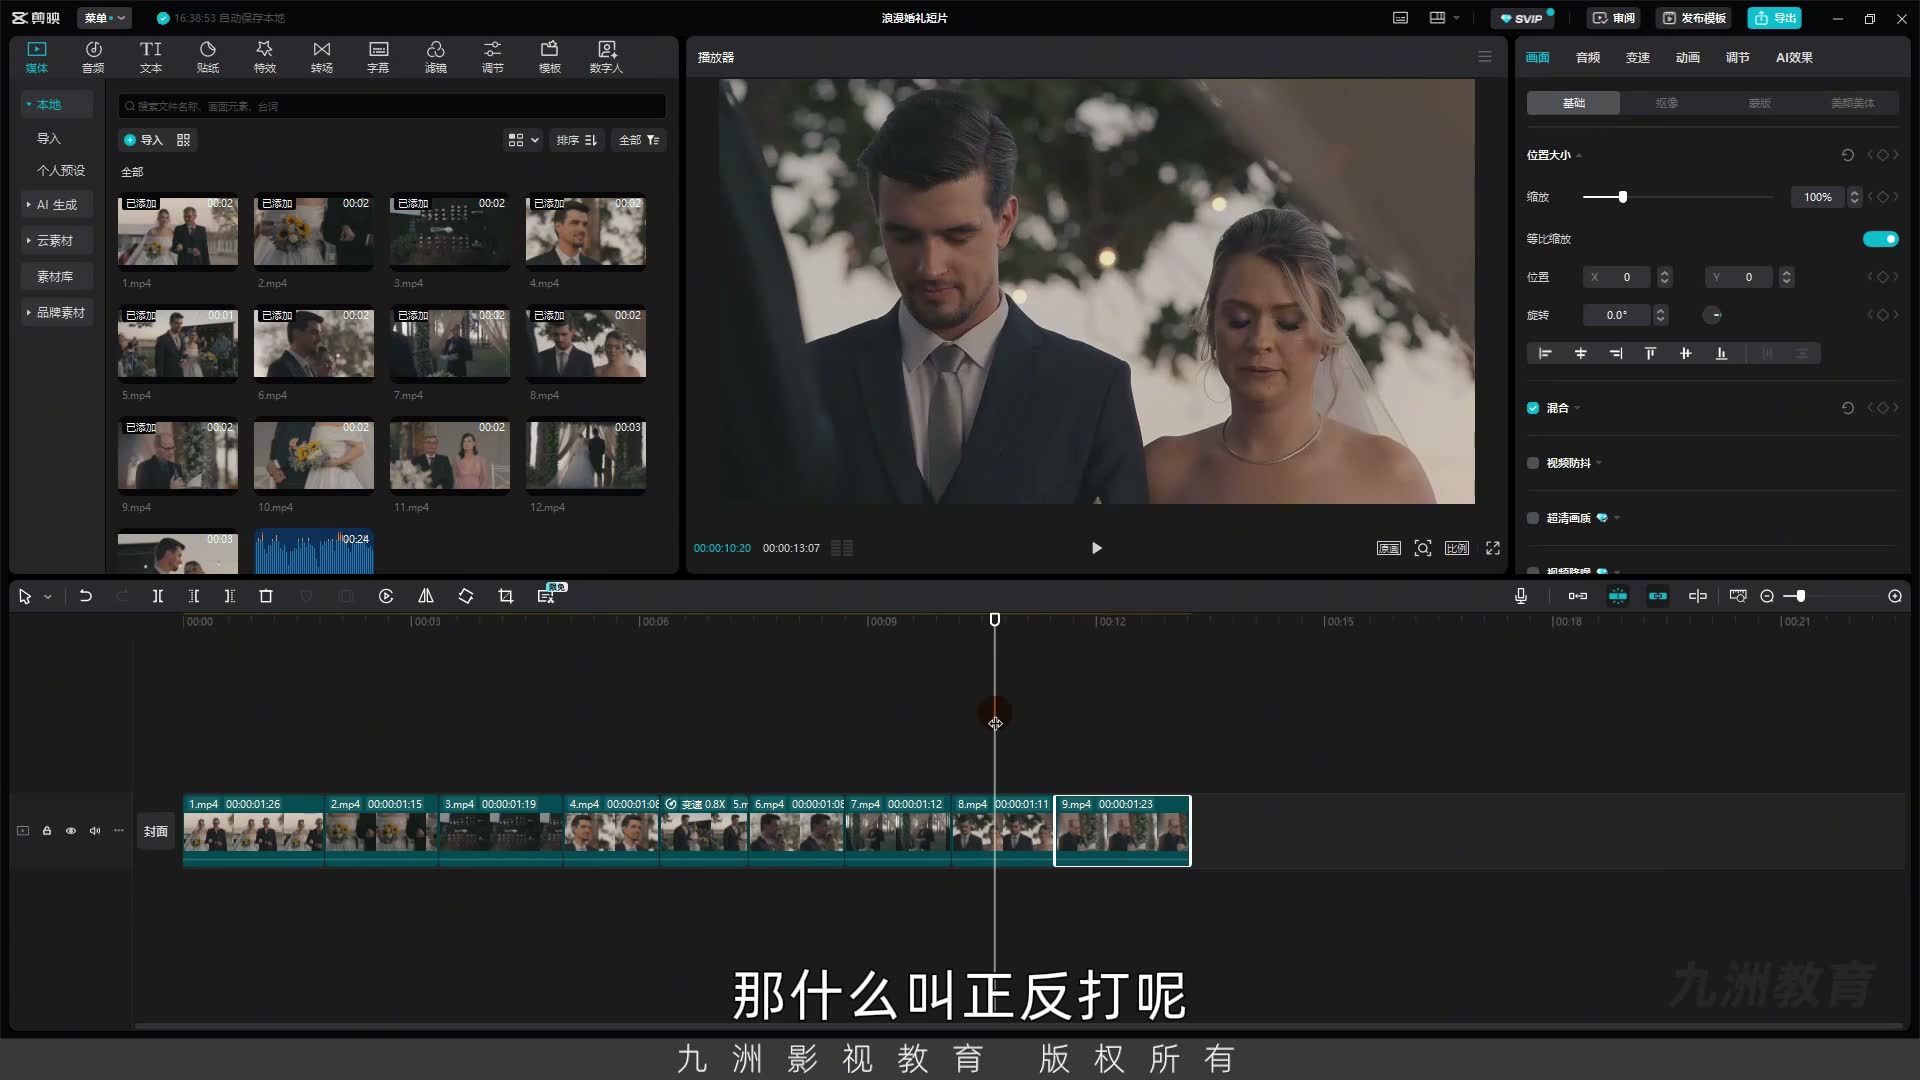Enable the 超清画质 checkbox

point(1533,518)
